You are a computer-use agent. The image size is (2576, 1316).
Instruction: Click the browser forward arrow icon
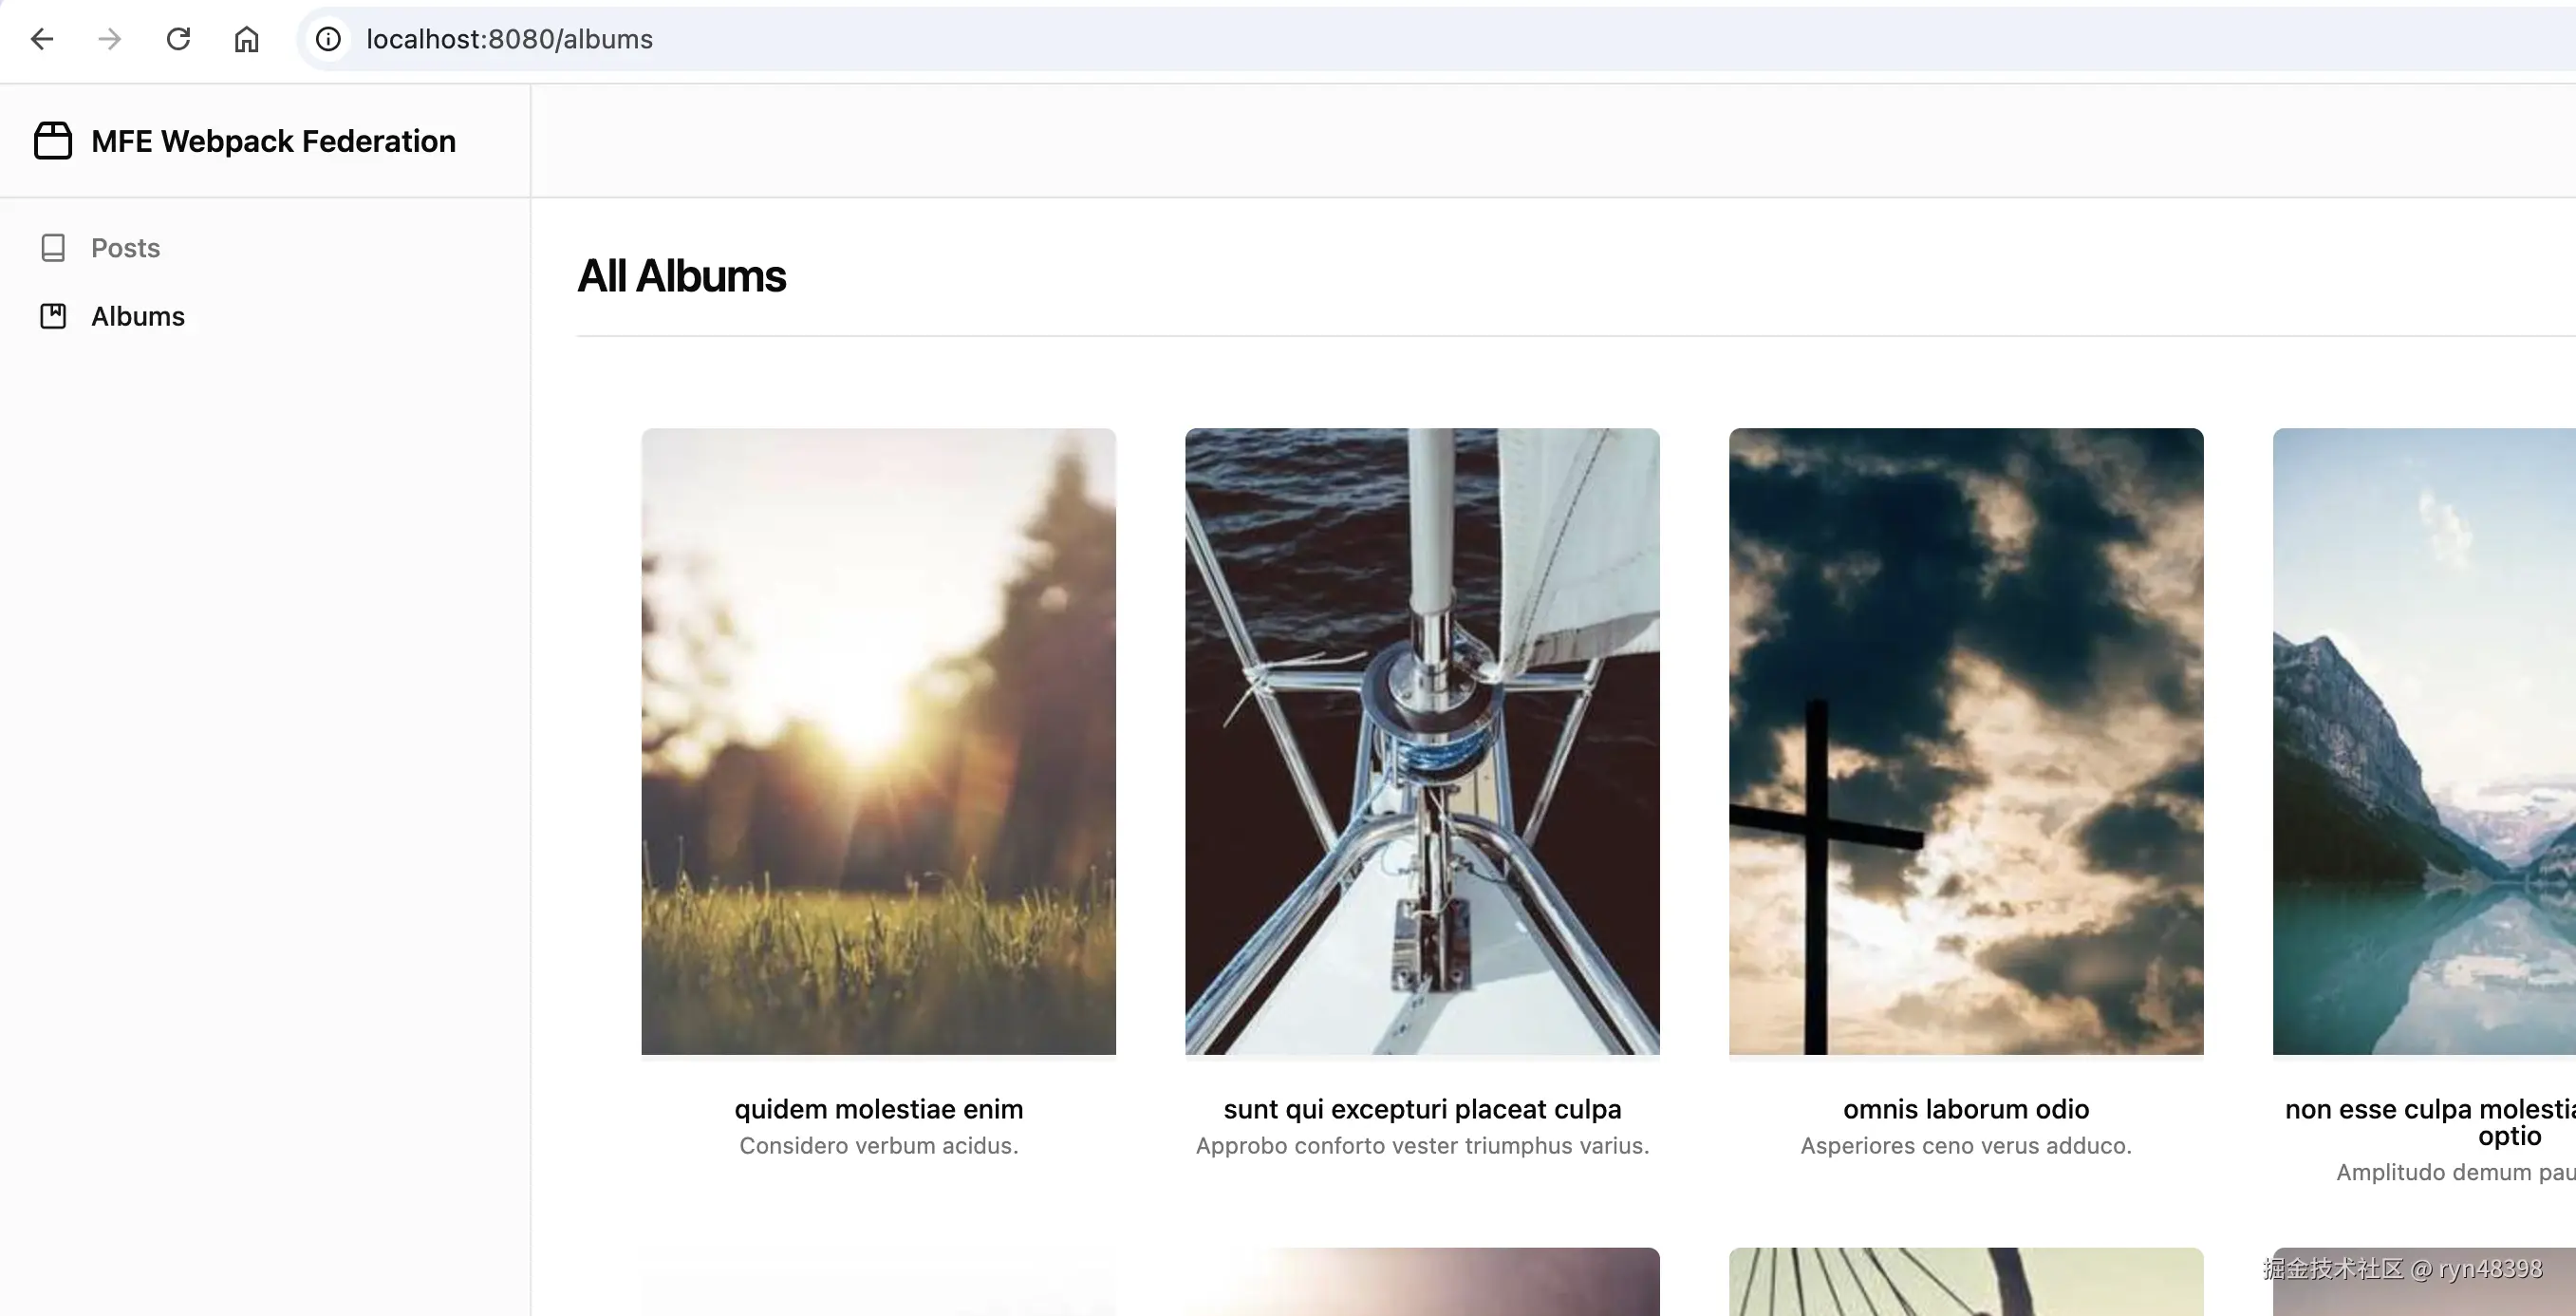click(x=110, y=39)
